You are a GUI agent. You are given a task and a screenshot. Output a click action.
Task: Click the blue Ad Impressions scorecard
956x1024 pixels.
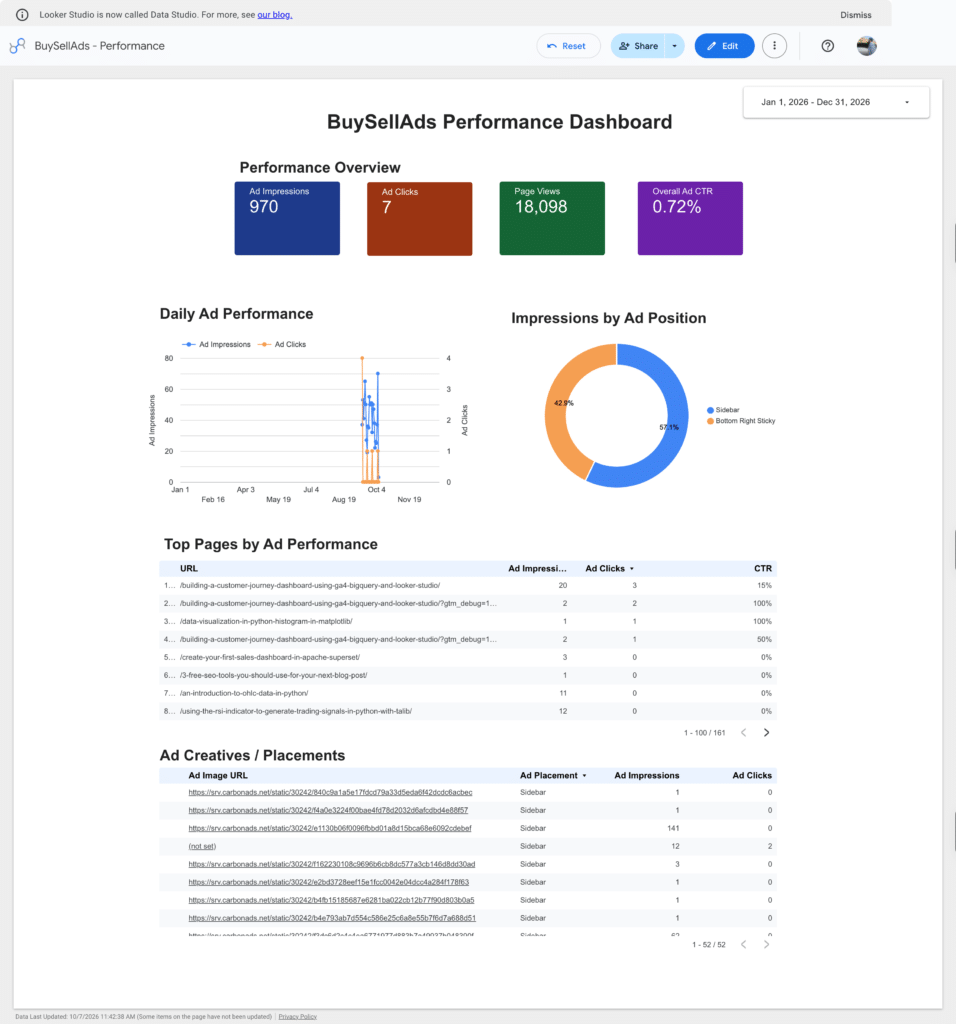287,218
